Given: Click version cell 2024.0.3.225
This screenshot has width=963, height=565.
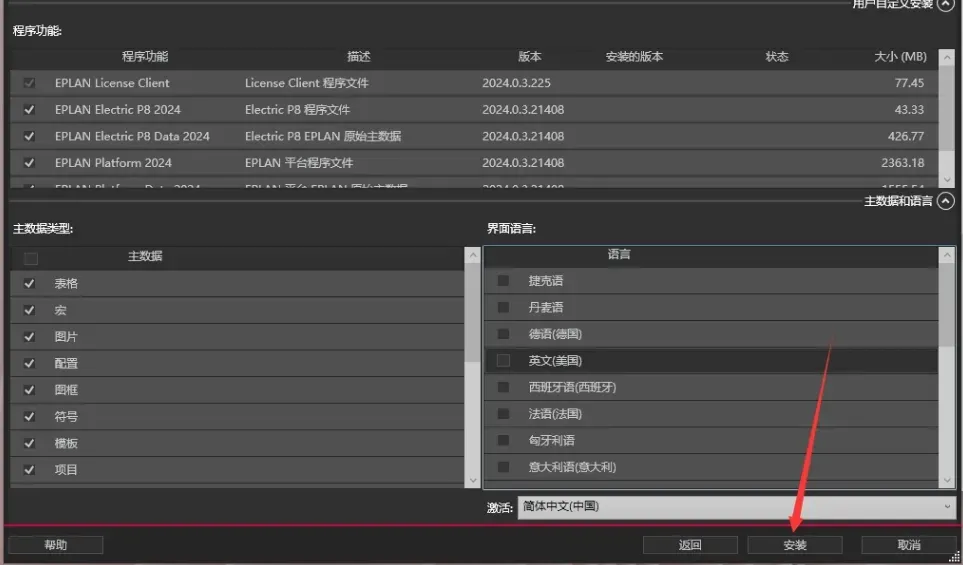Looking at the screenshot, I should [x=517, y=83].
